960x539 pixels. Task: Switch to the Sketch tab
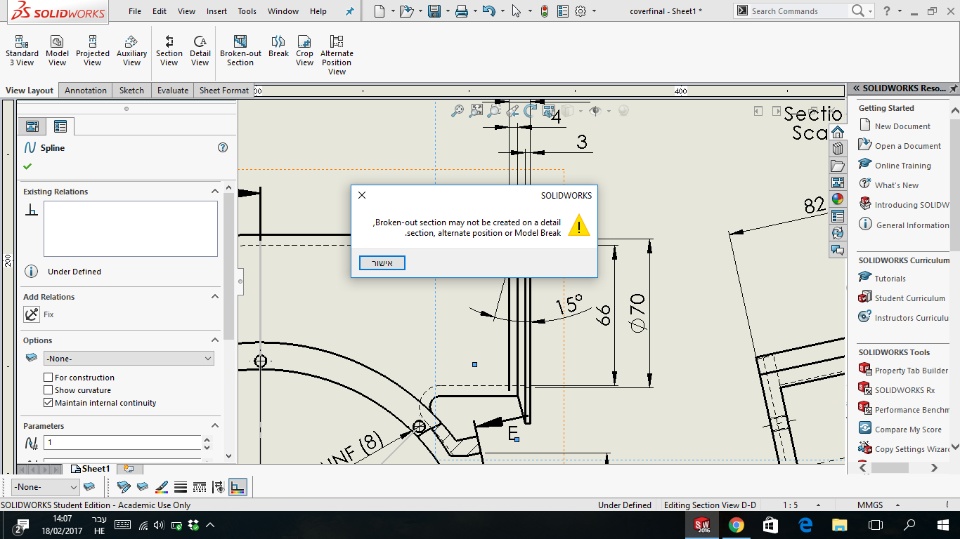pyautogui.click(x=131, y=90)
